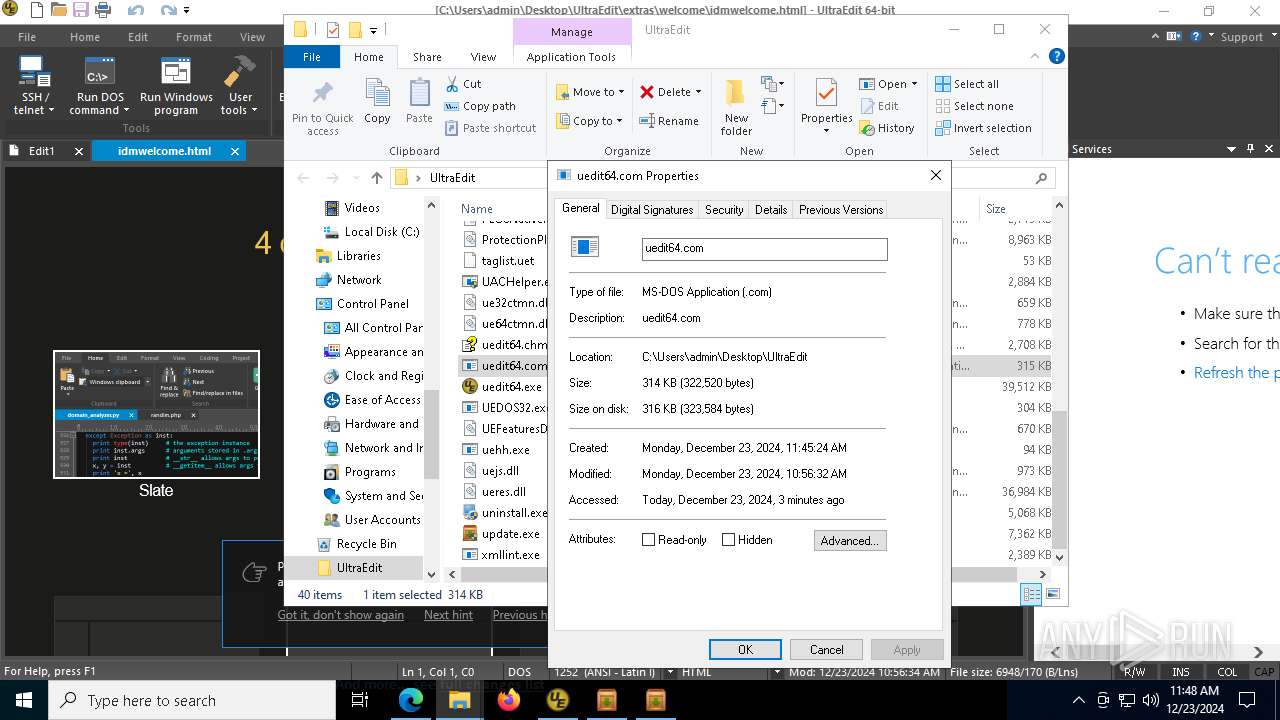1280x720 pixels.
Task: Open User tools dropdown in UltraEdit
Action: (254, 111)
